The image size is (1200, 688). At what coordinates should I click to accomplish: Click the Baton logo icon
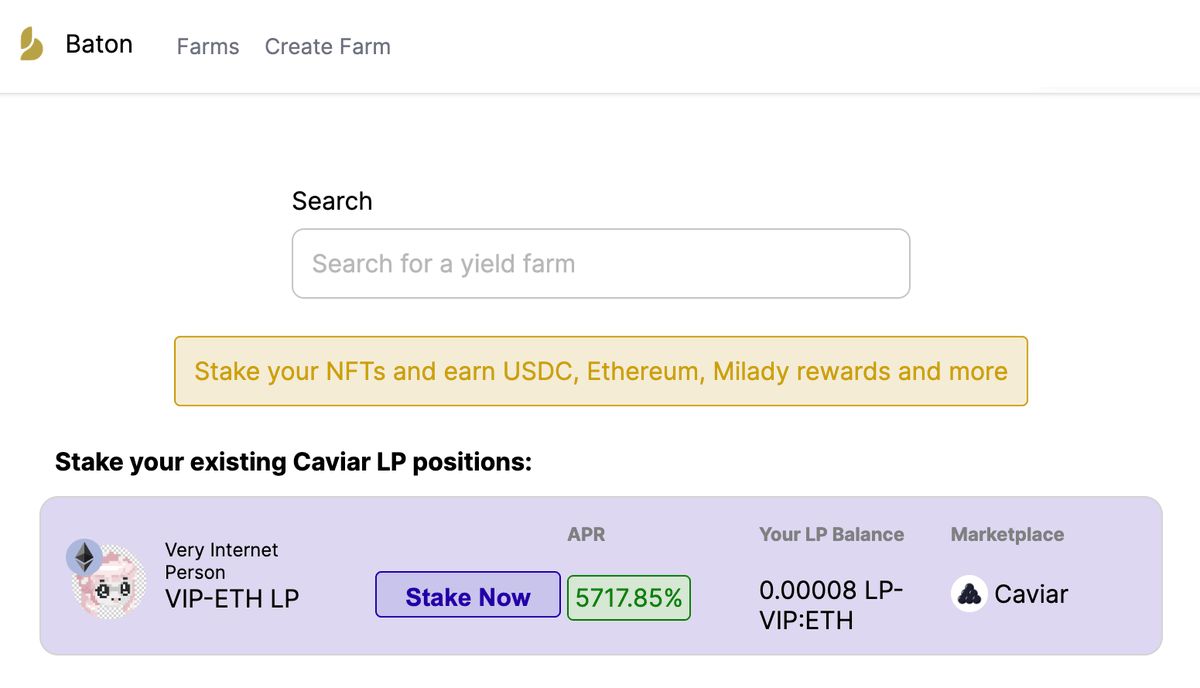tap(32, 44)
